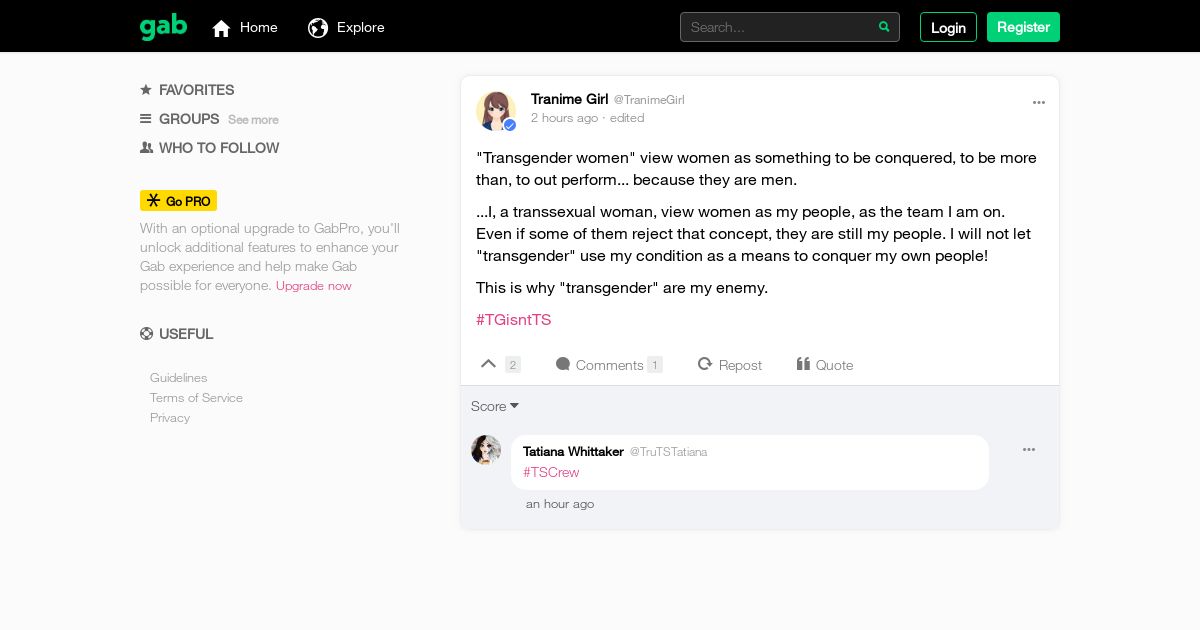Upvote the Tranime Girl post

(x=488, y=364)
